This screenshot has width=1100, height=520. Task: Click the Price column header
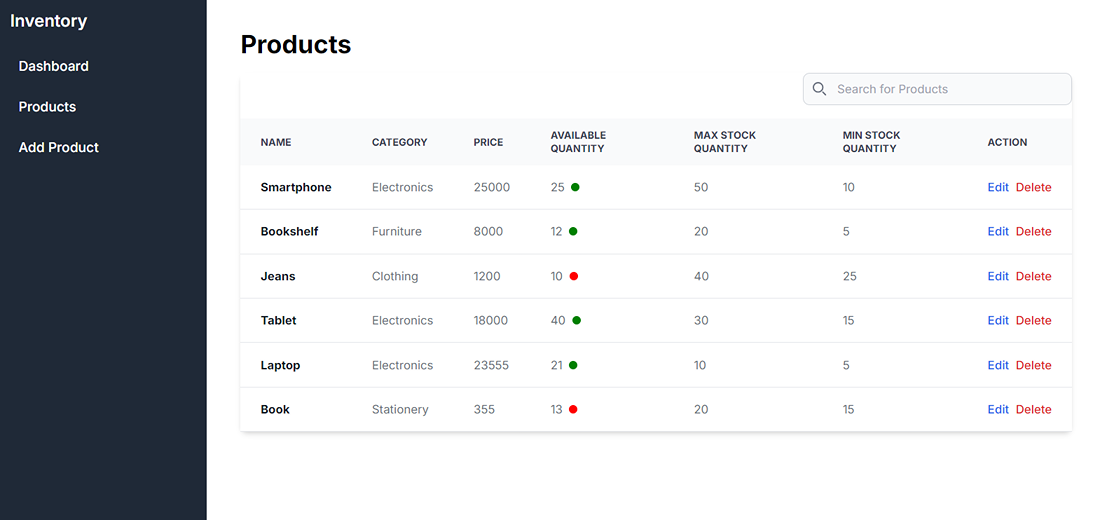click(488, 142)
